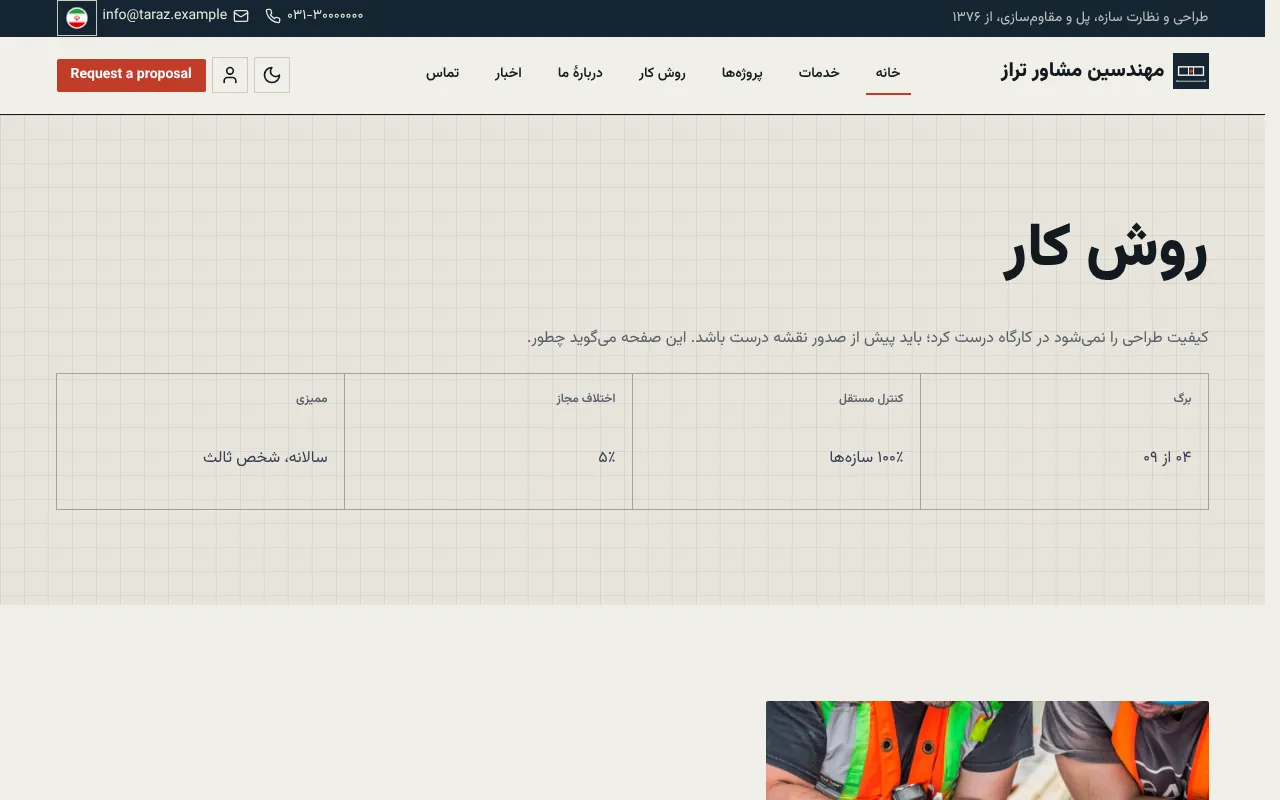Click the value سالانه، شخص ثالث
Image resolution: width=1280 pixels, height=800 pixels.
click(265, 457)
